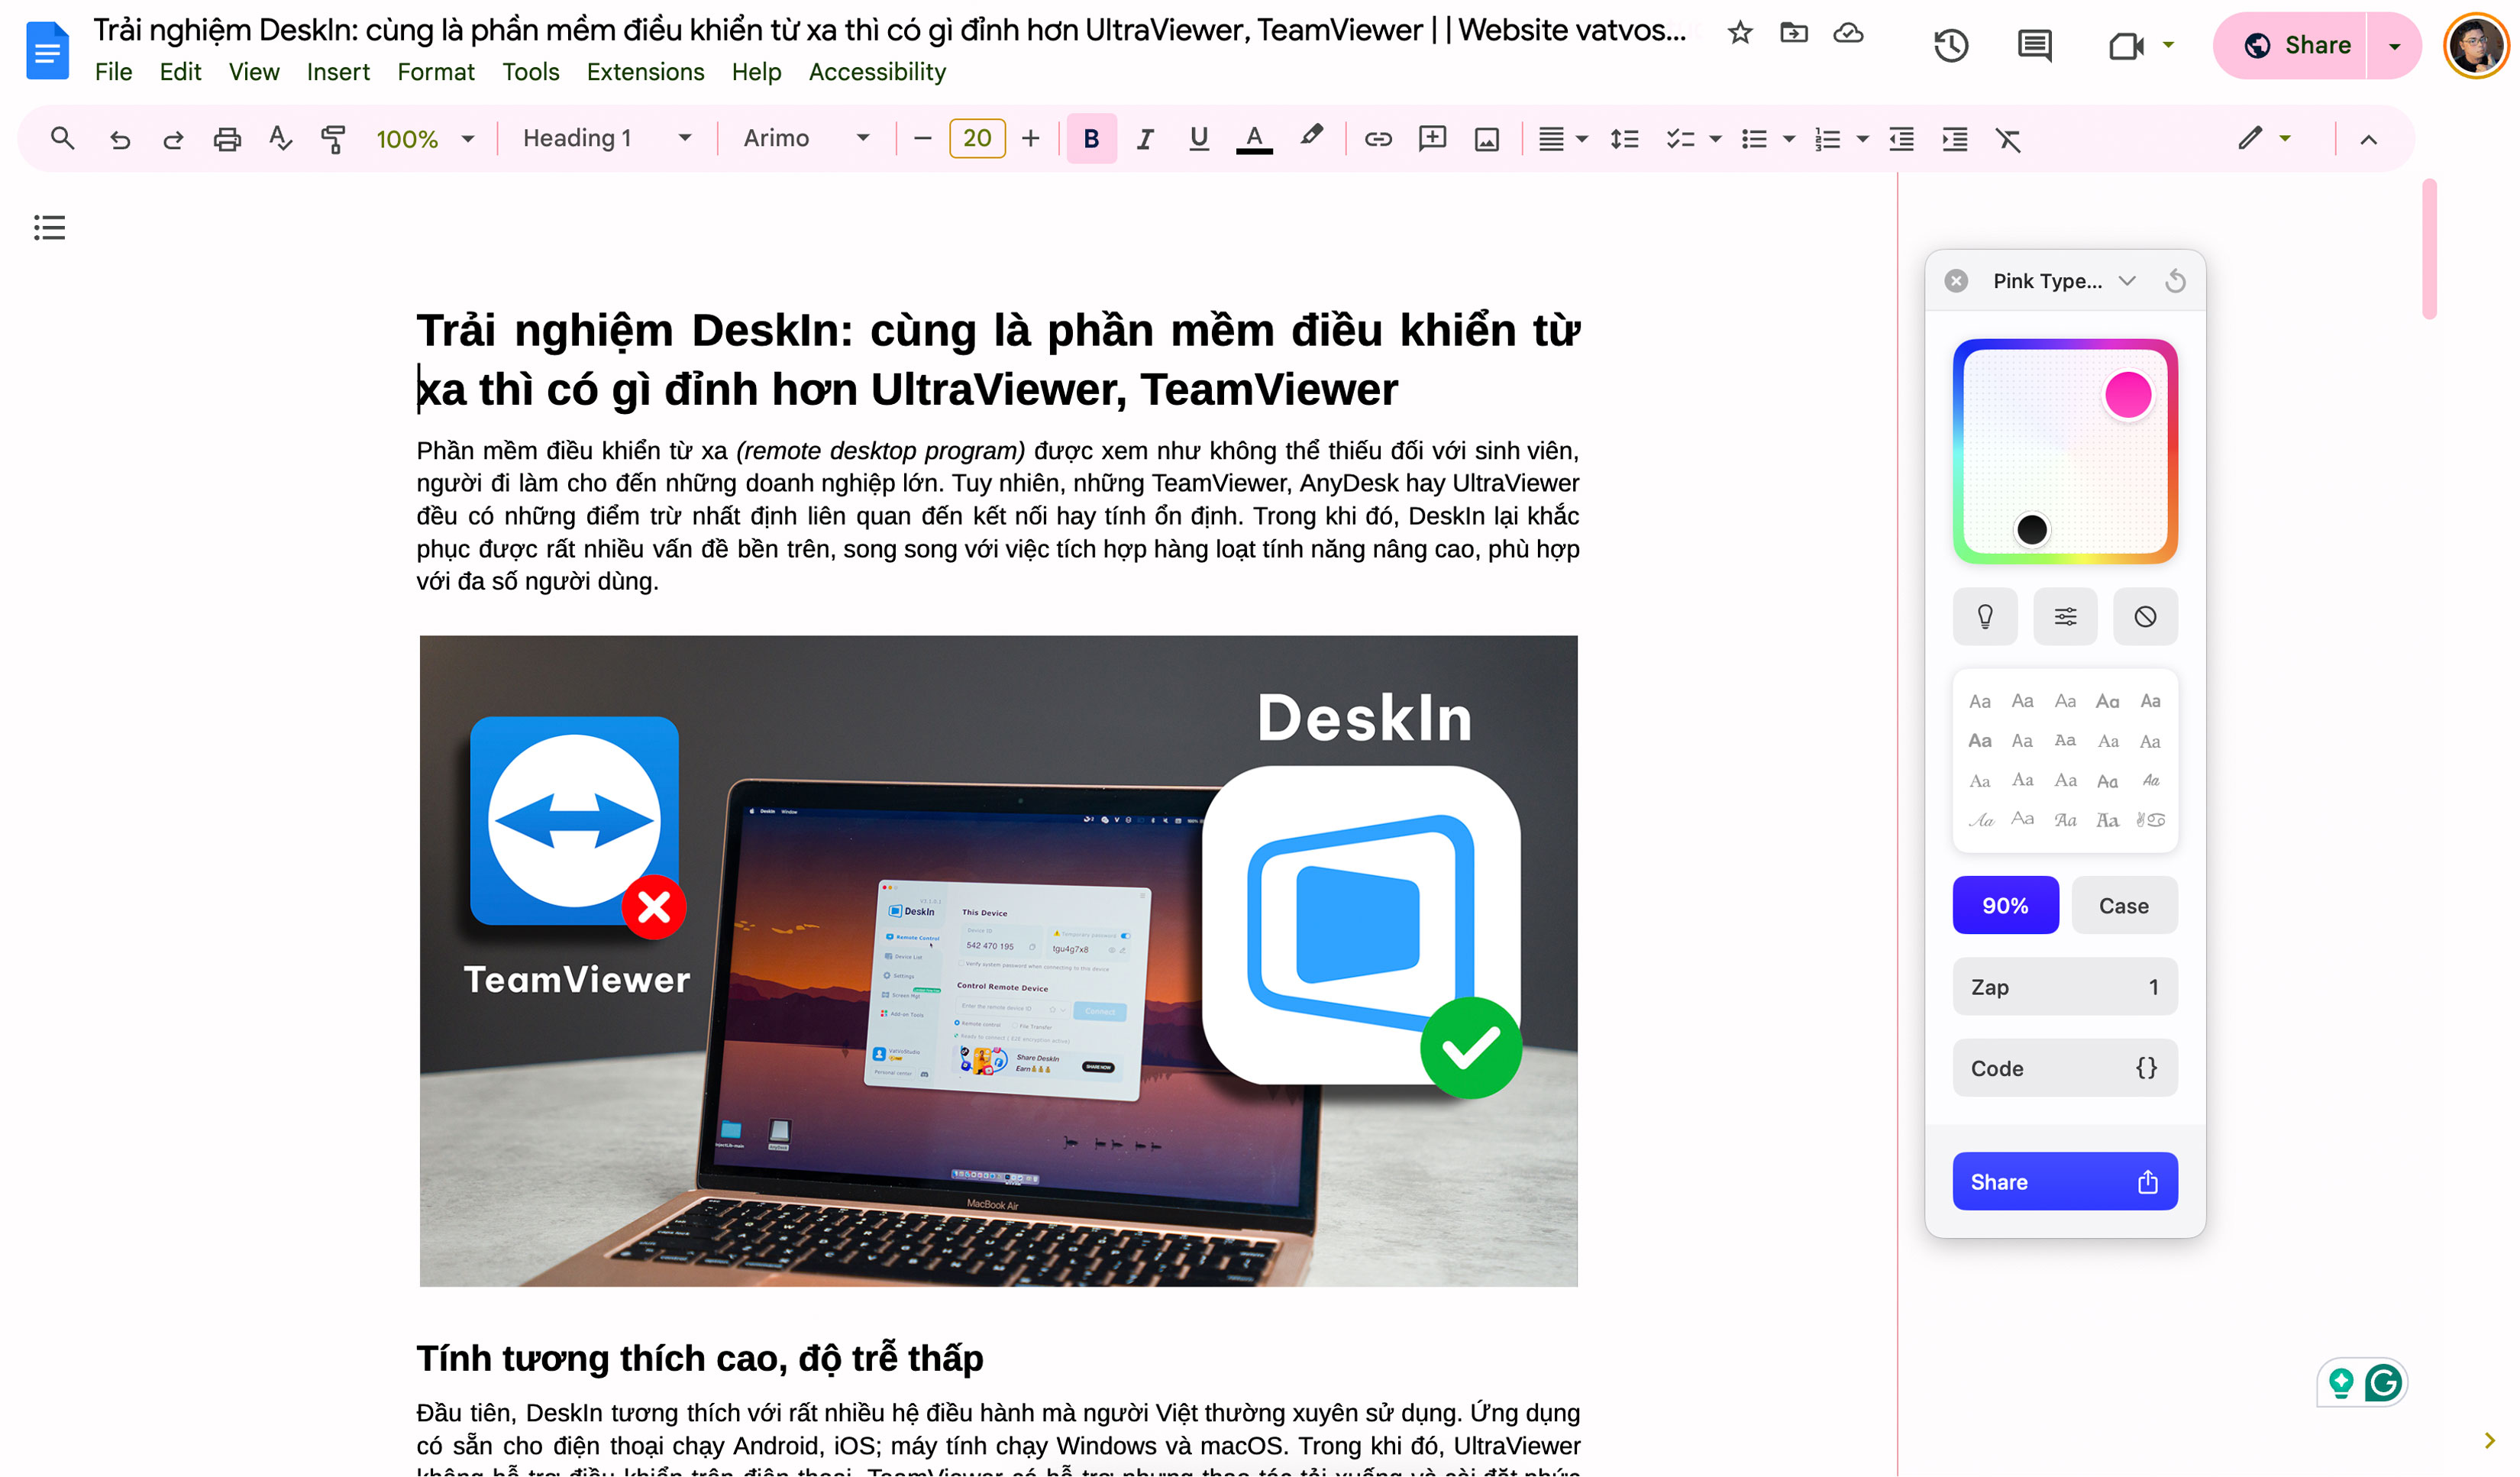
Task: Open the search menus magnifier
Action: click(x=62, y=138)
